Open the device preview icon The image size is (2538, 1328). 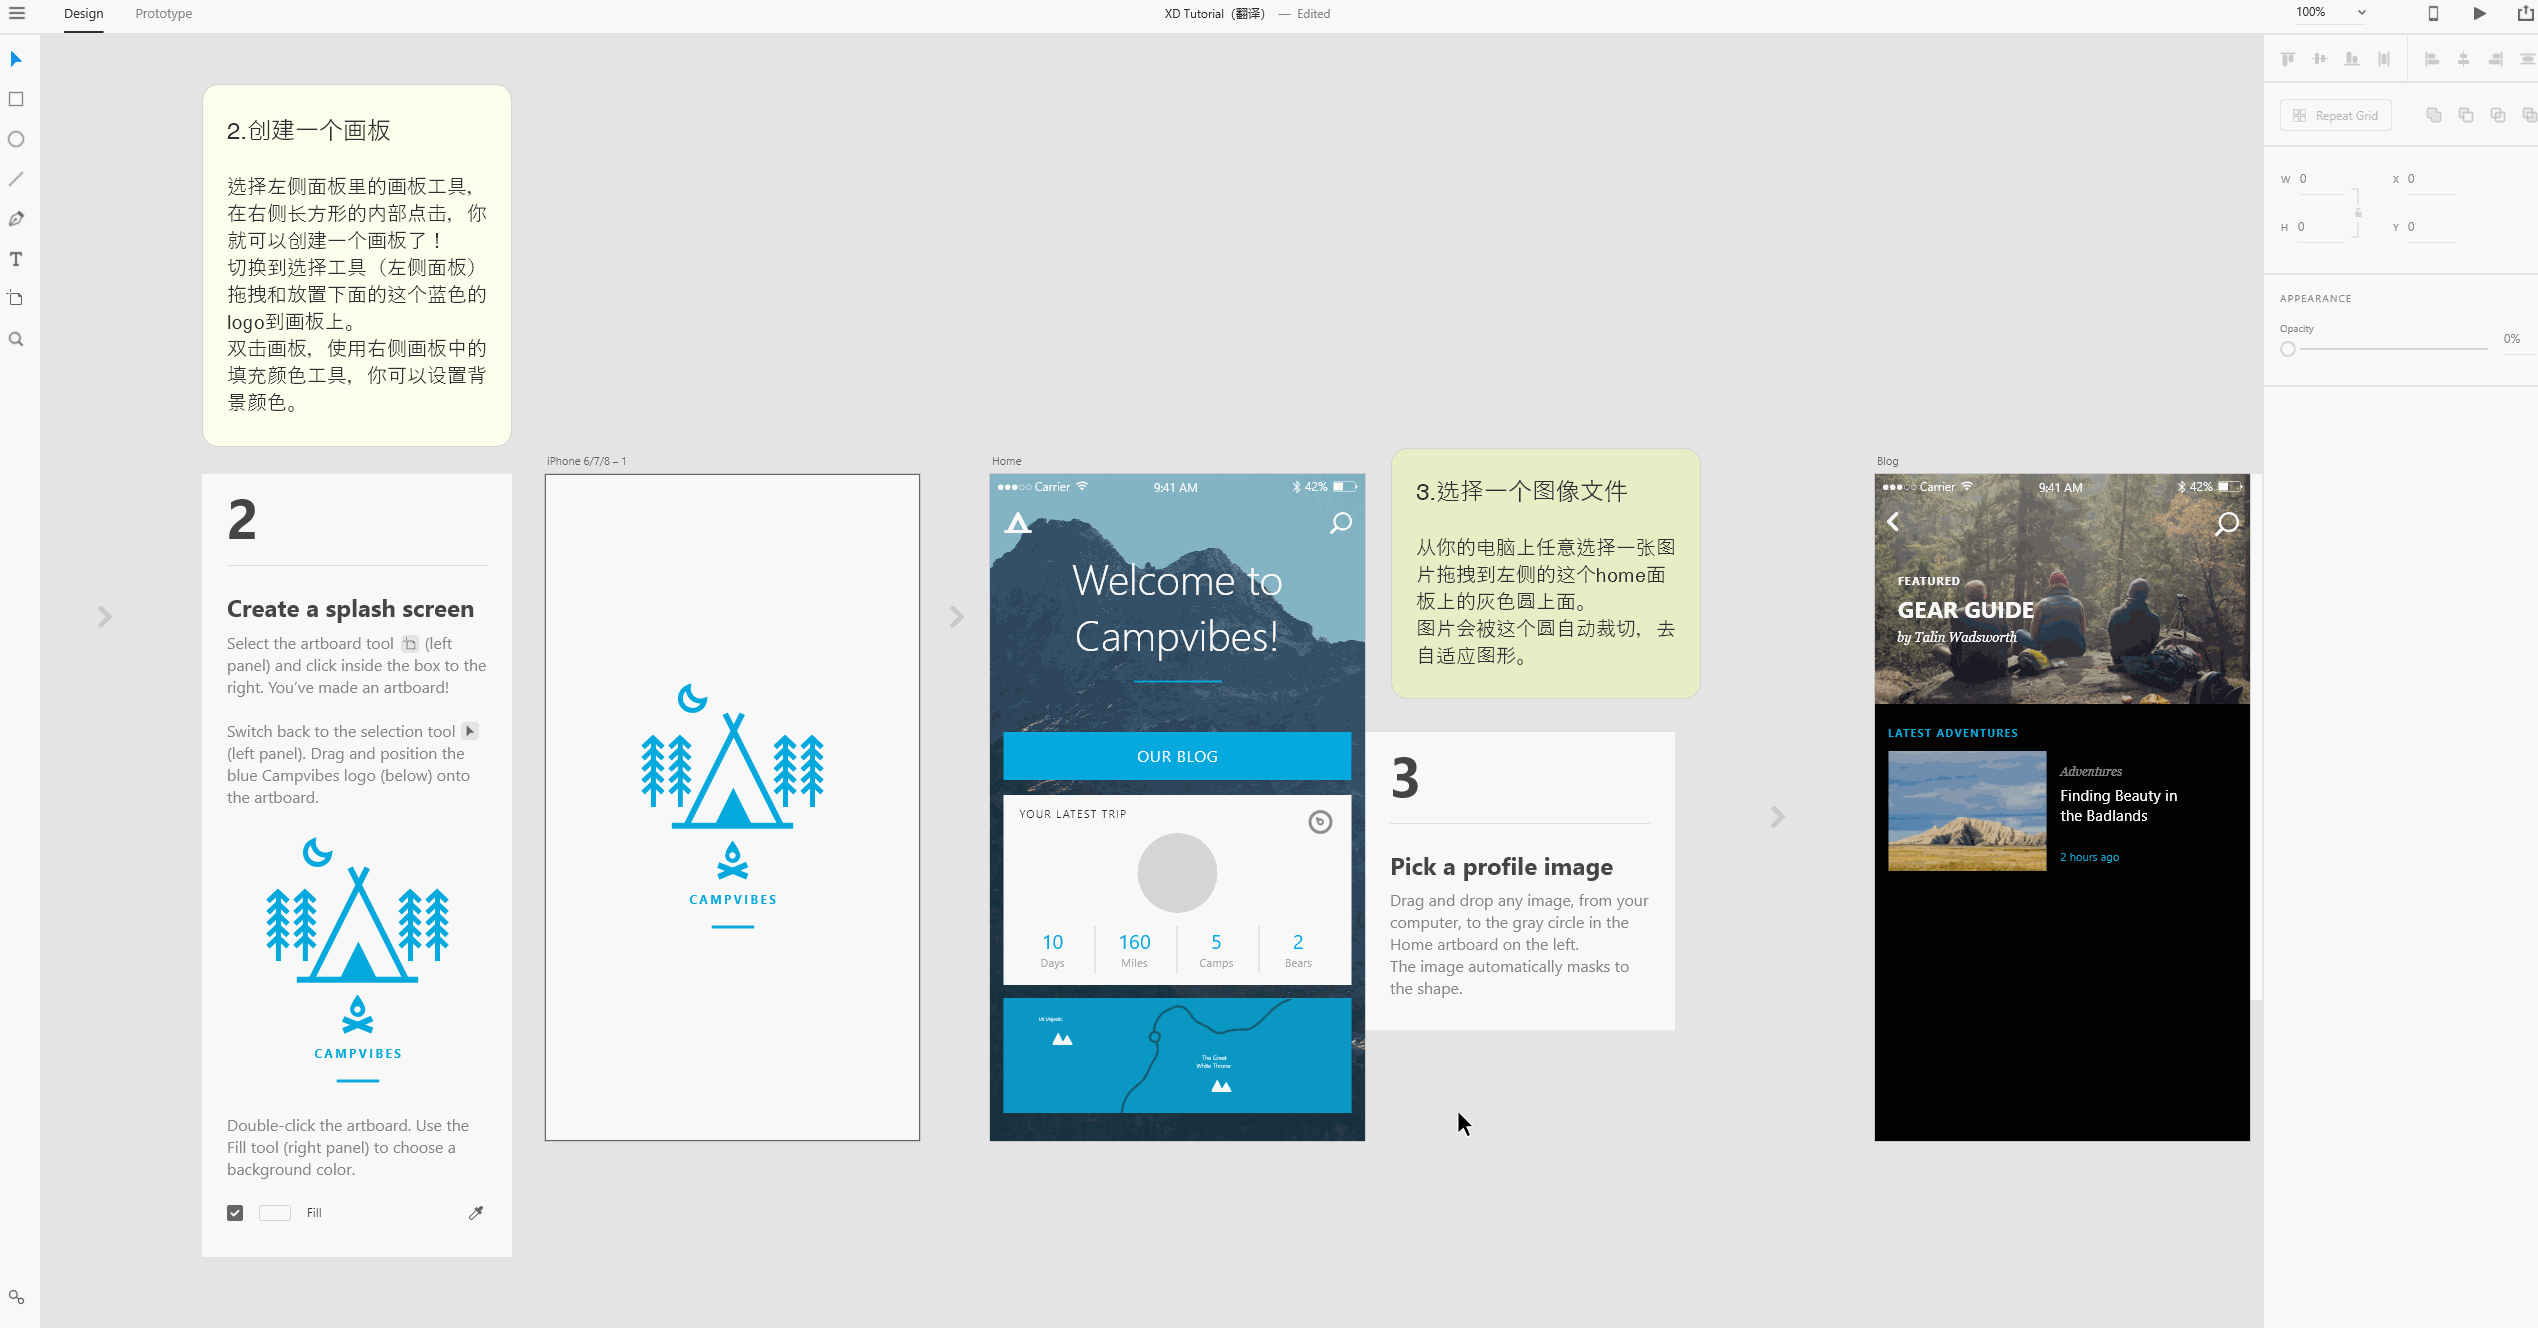[x=2433, y=13]
